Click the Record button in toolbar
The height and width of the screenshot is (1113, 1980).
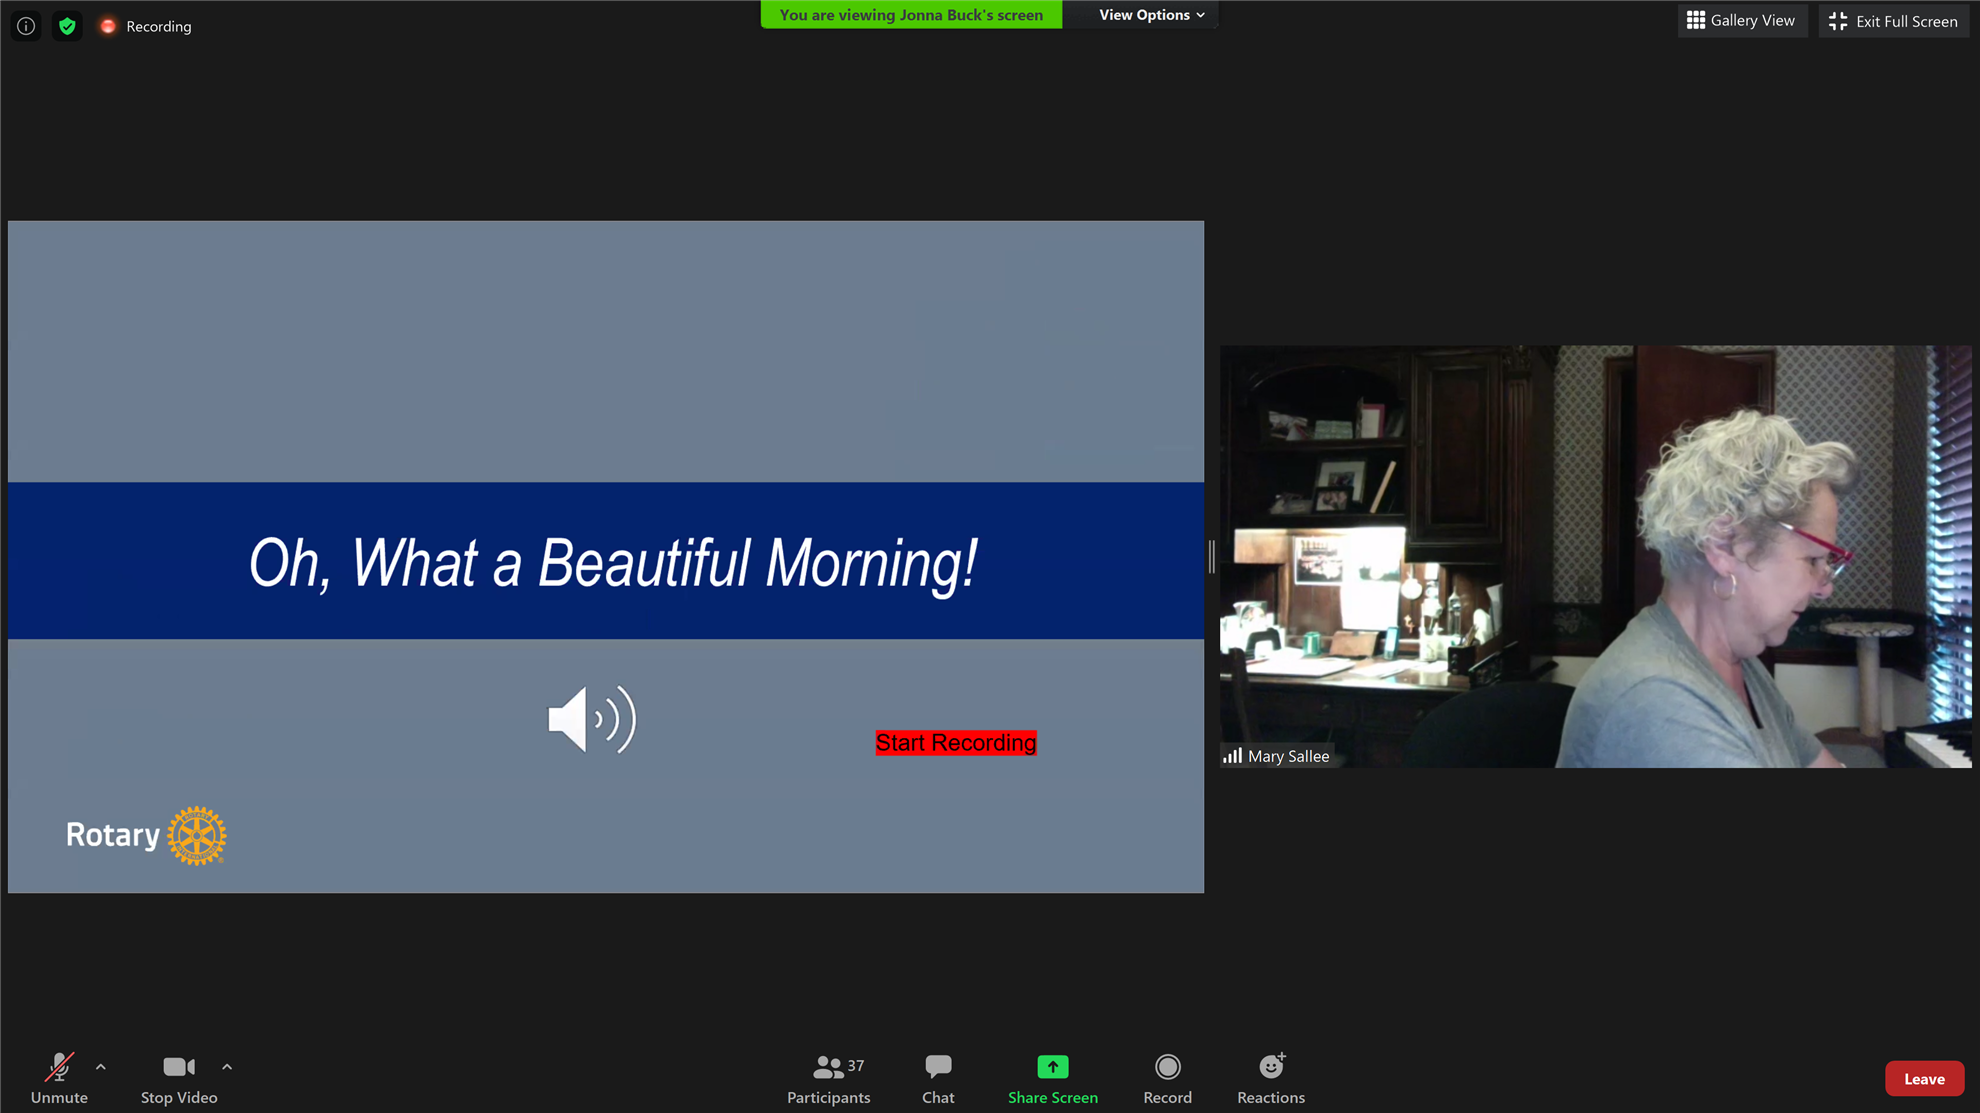[x=1167, y=1078]
